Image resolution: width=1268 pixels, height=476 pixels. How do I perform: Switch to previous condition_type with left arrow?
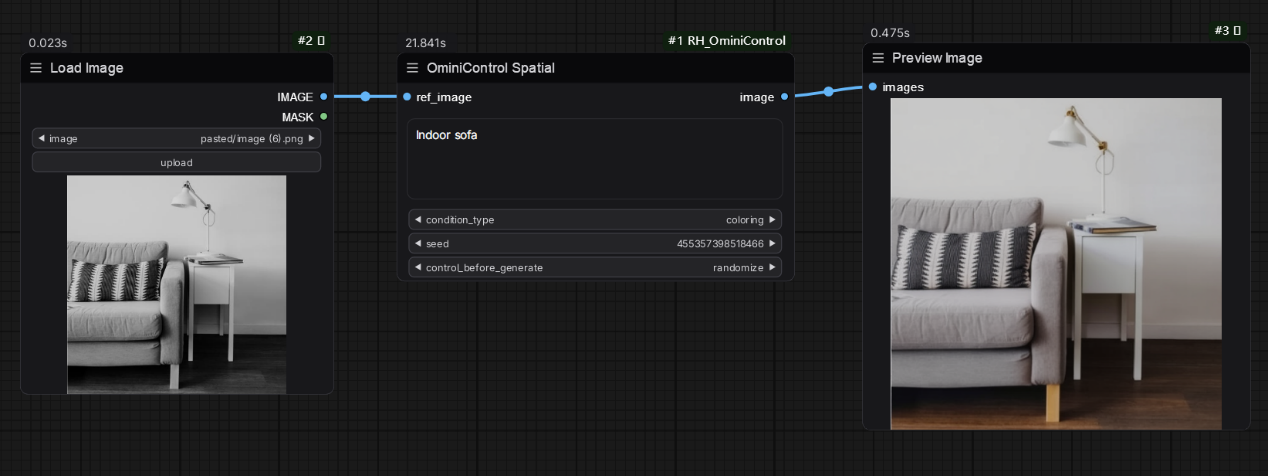[417, 220]
